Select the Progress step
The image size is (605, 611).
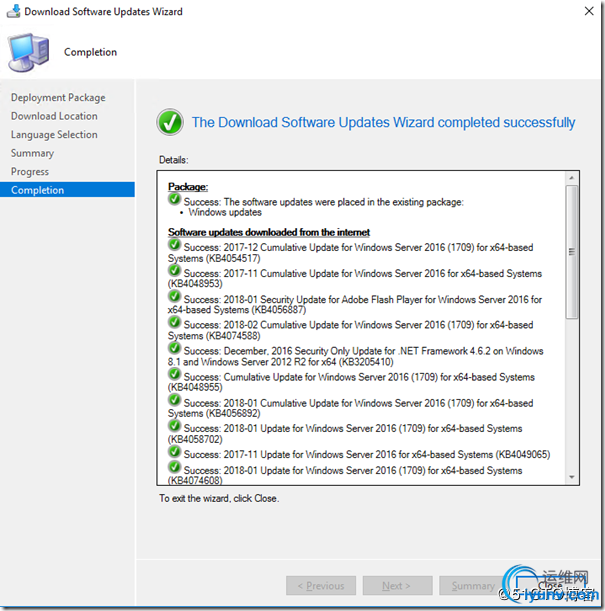click(30, 172)
